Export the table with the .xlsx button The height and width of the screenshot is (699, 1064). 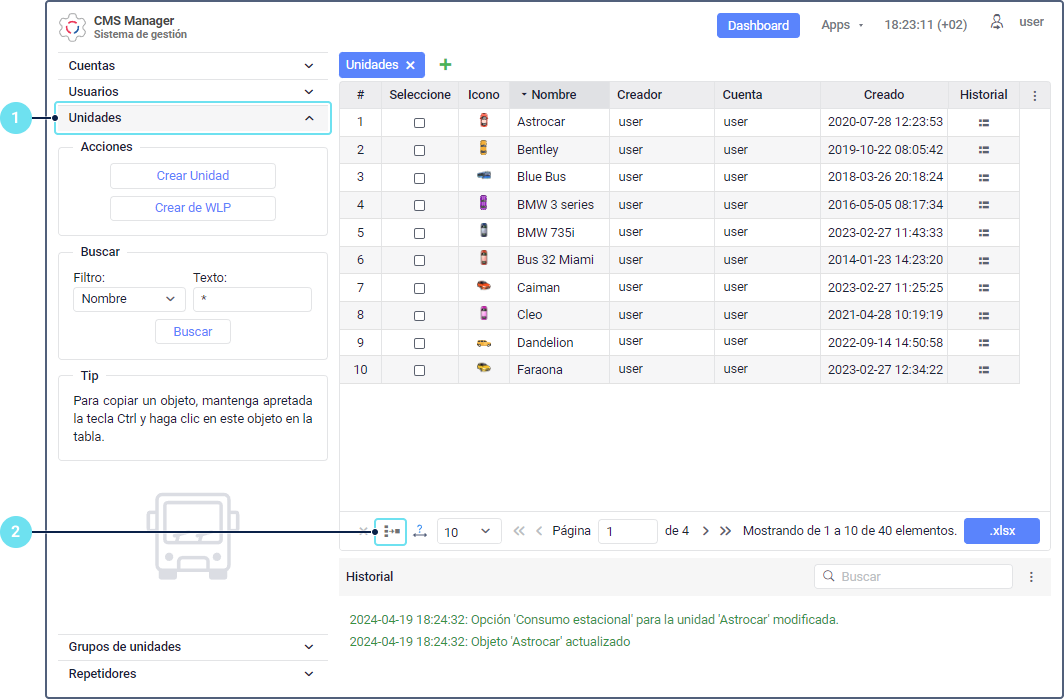click(x=1001, y=531)
